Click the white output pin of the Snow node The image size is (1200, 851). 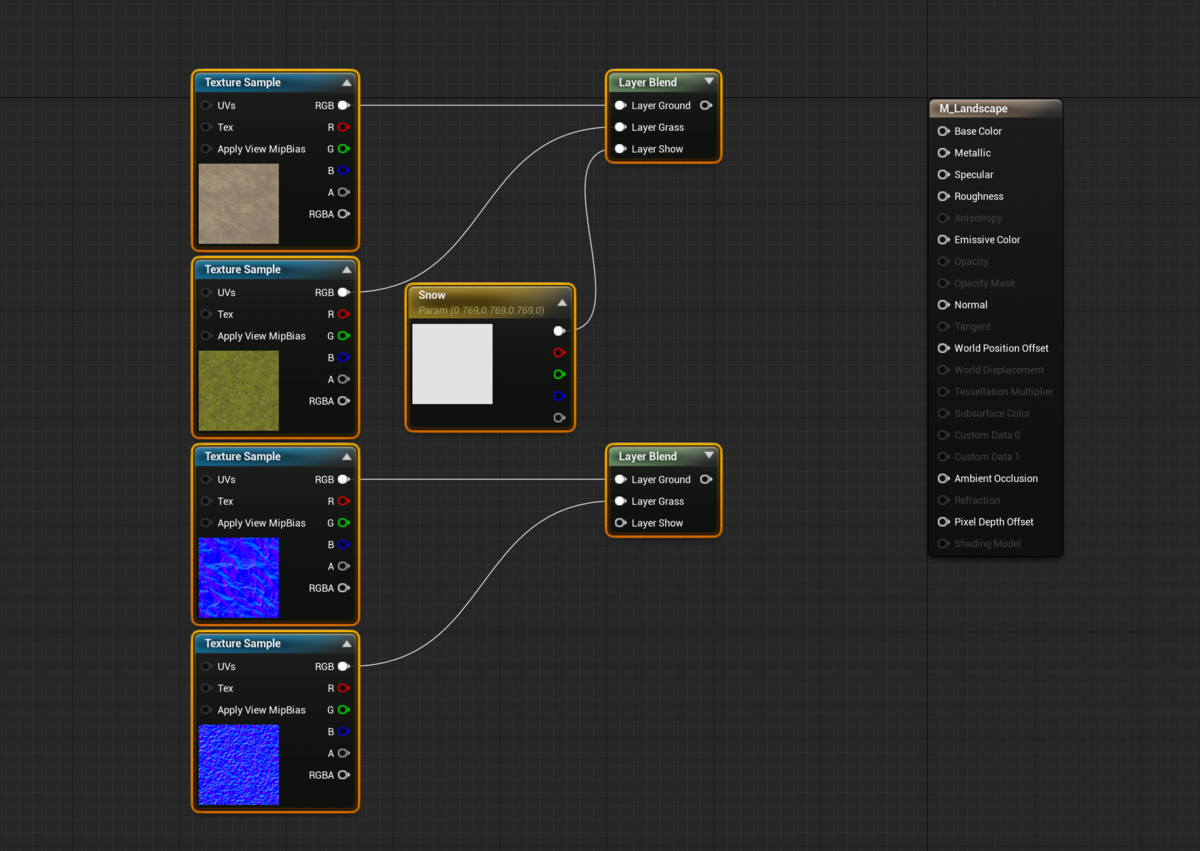[x=559, y=331]
